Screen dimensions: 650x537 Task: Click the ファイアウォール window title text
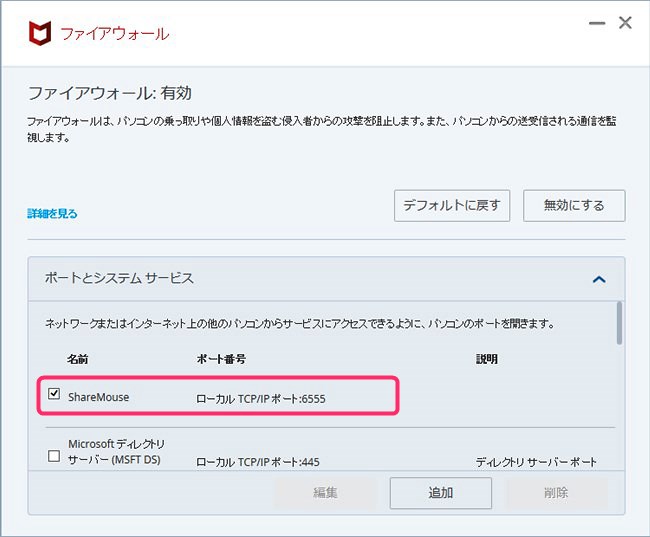[x=115, y=34]
